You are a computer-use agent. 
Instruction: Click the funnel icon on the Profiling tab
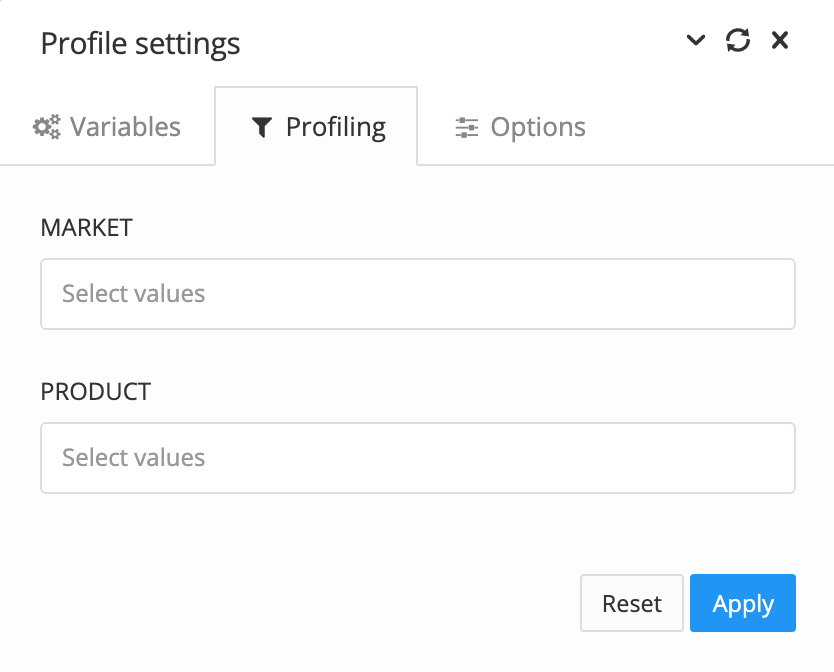coord(262,126)
